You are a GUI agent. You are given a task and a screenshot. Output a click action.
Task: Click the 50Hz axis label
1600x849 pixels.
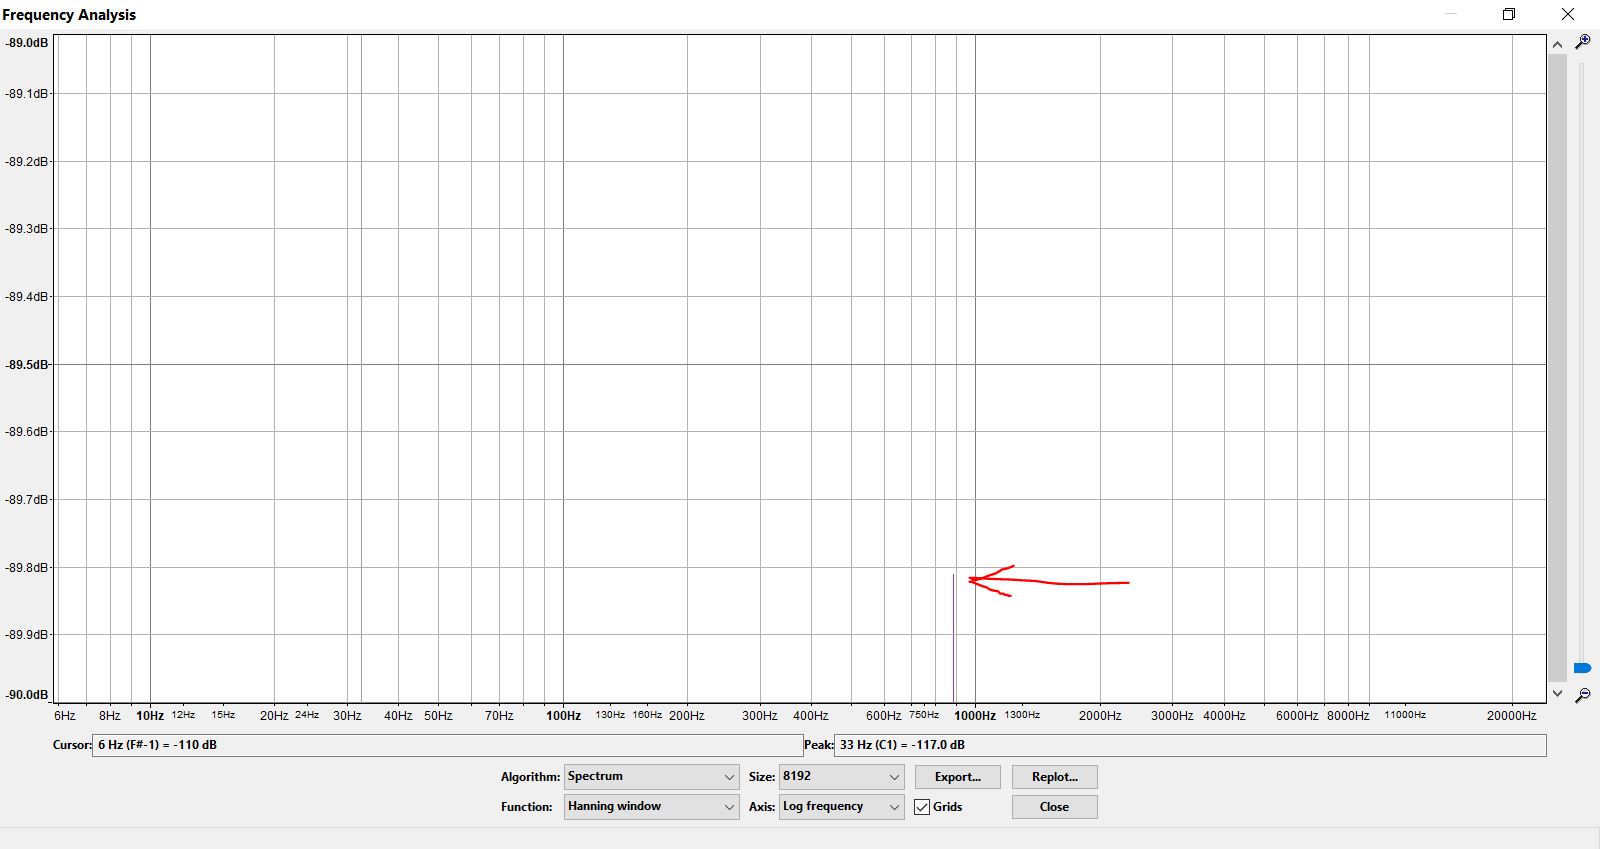coord(438,716)
